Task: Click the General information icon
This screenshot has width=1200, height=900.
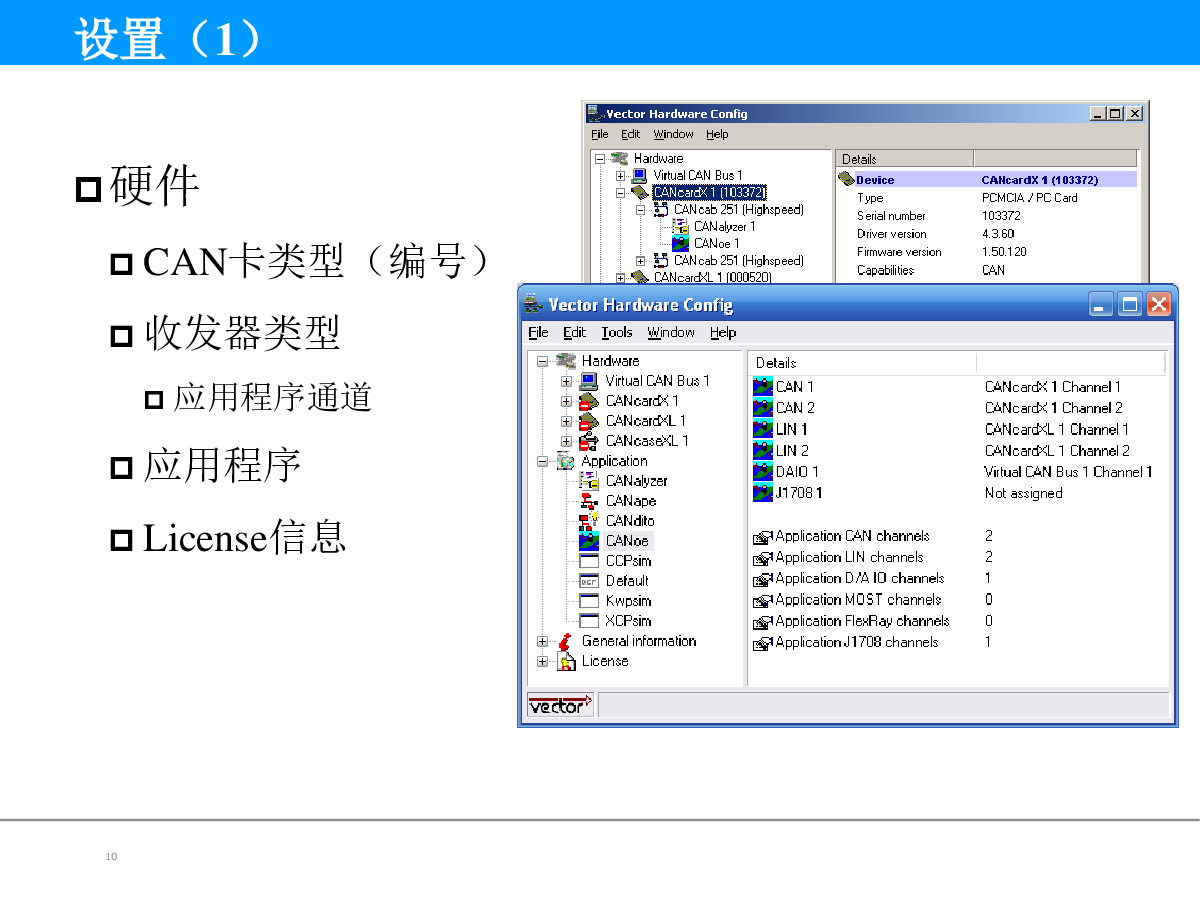Action: (566, 641)
